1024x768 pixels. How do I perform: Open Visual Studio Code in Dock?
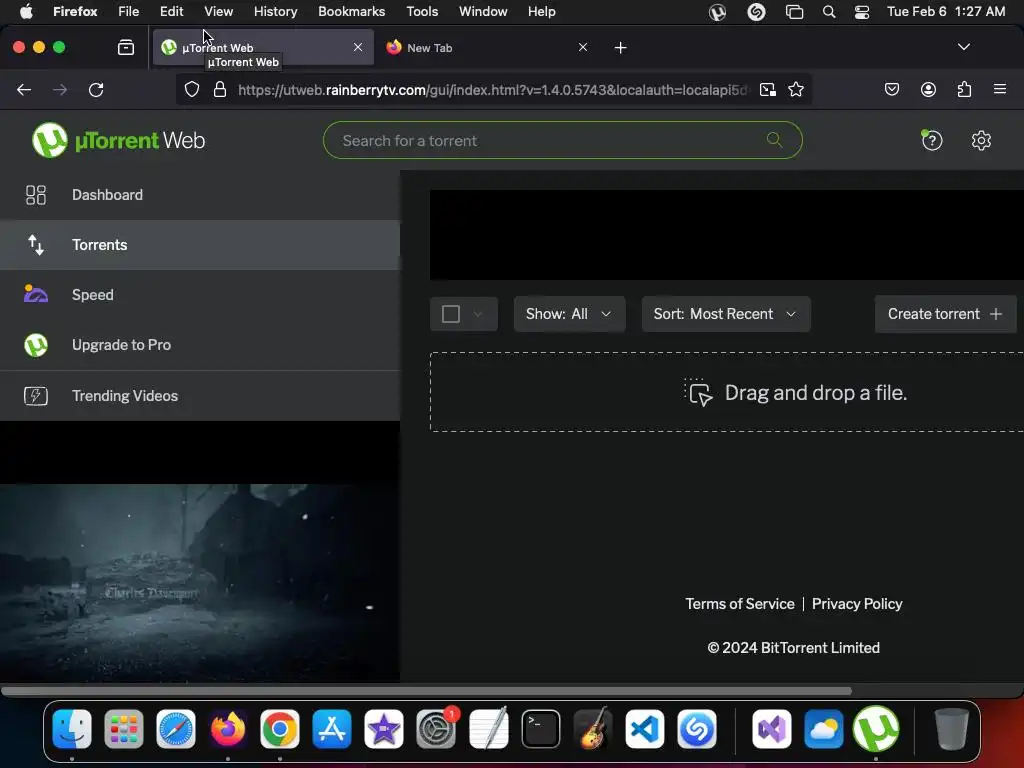pos(645,729)
